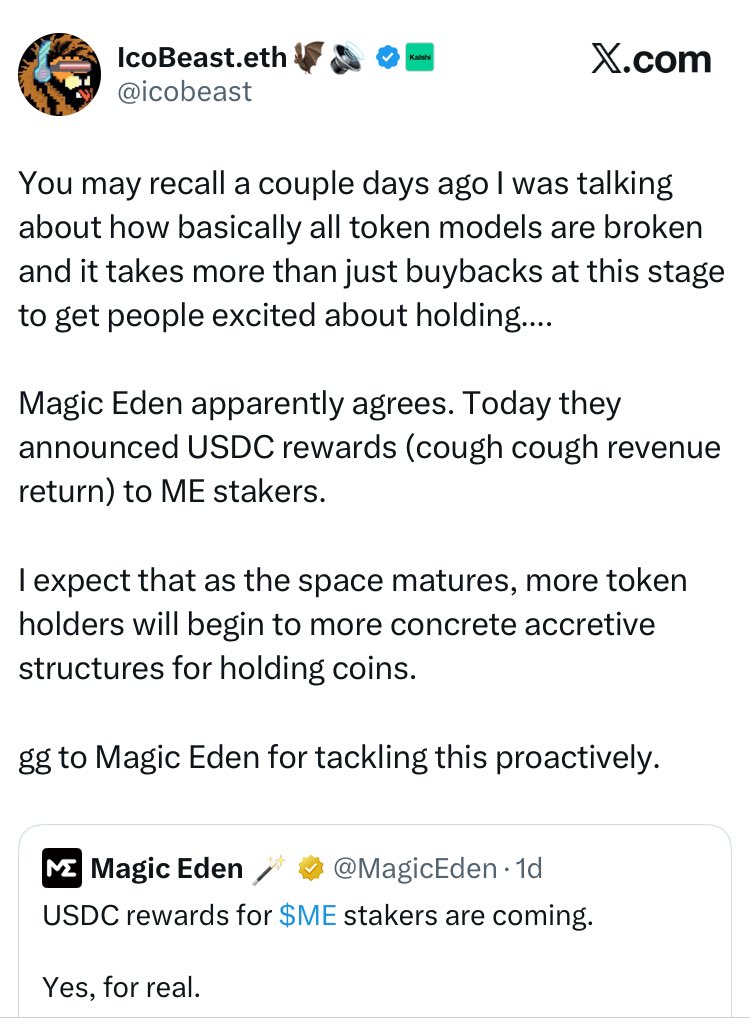
Task: Click the speaker emoji beside IcoBeast.eth
Action: coord(350,58)
